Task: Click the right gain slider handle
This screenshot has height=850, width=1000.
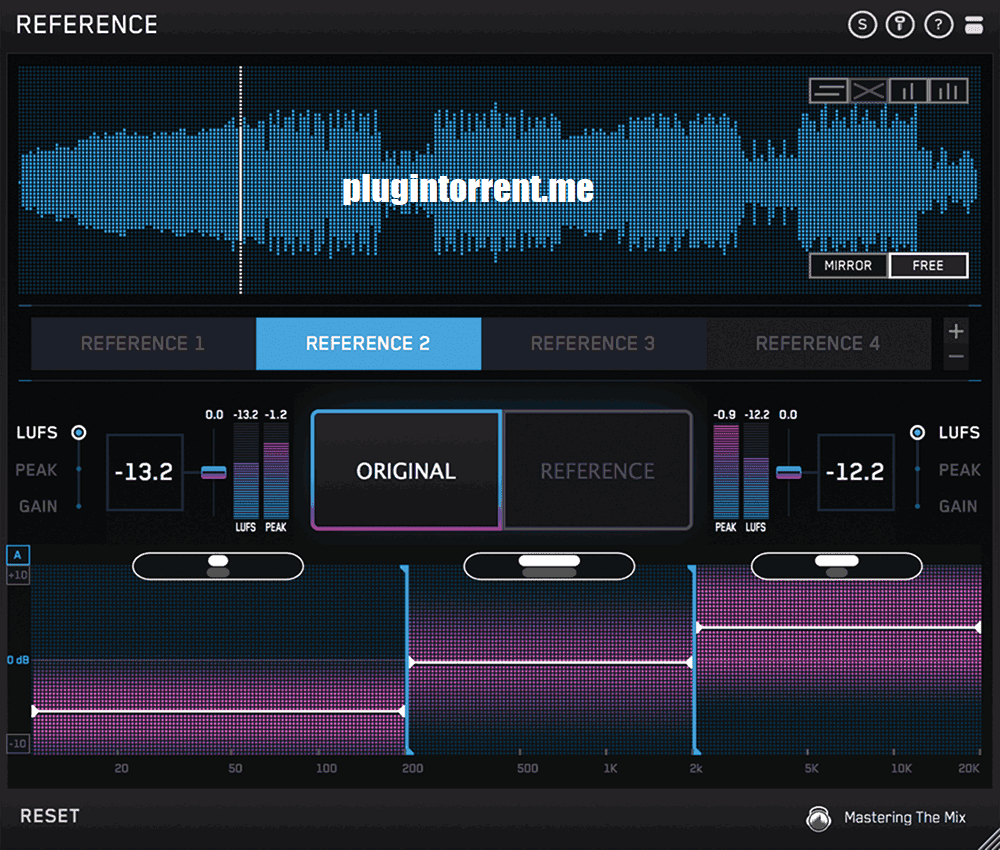Action: (789, 473)
